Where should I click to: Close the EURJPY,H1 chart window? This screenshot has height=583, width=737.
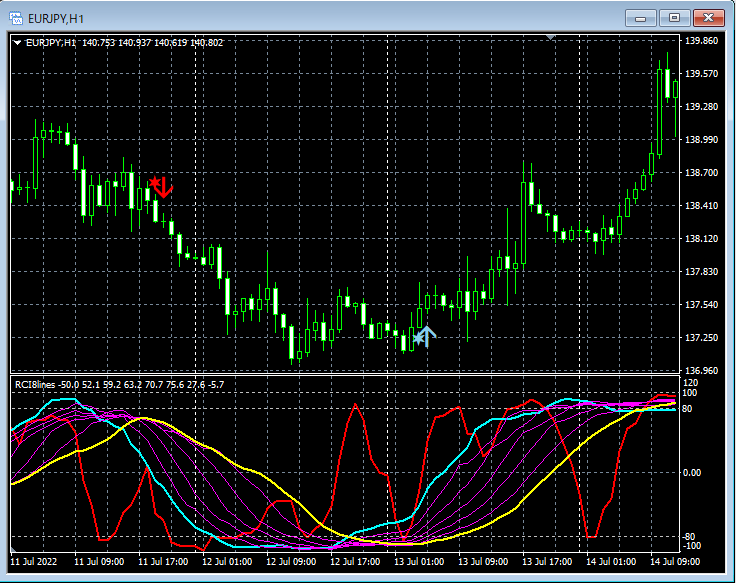(708, 18)
